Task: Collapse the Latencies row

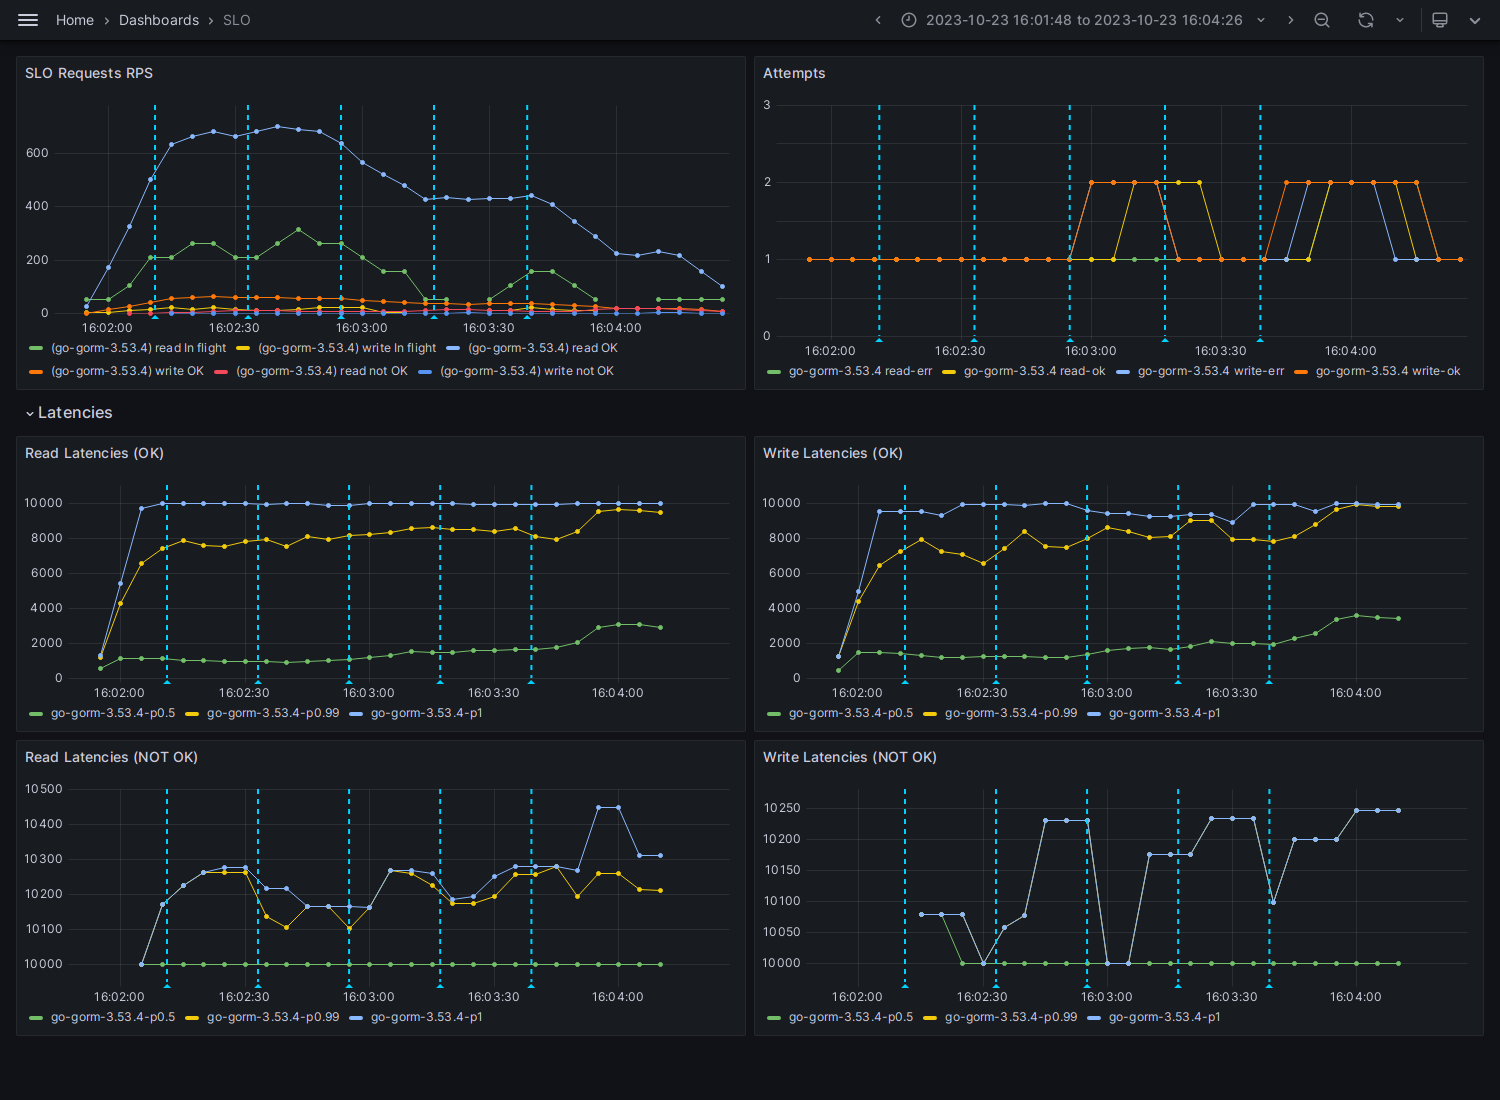Action: pos(69,413)
